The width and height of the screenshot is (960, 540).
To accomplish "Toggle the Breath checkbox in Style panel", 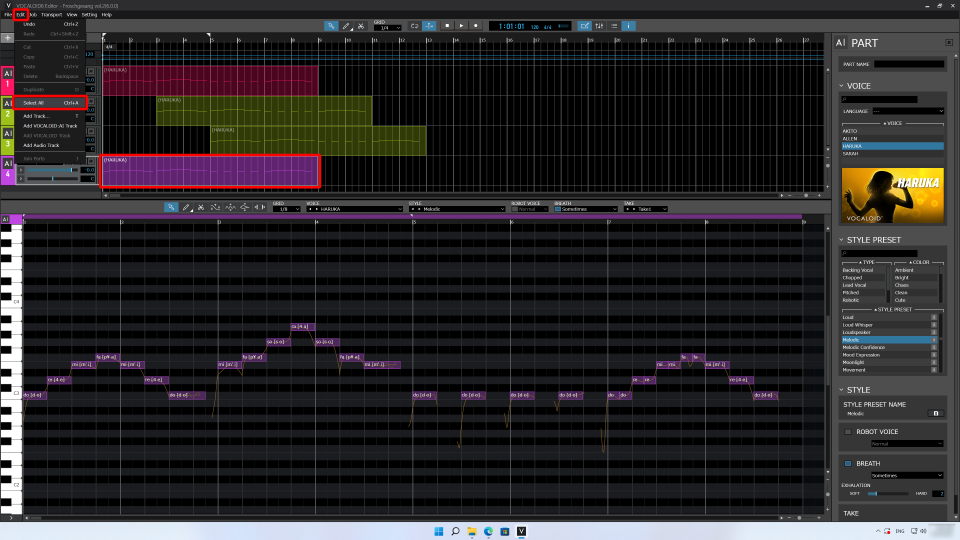I will [847, 463].
